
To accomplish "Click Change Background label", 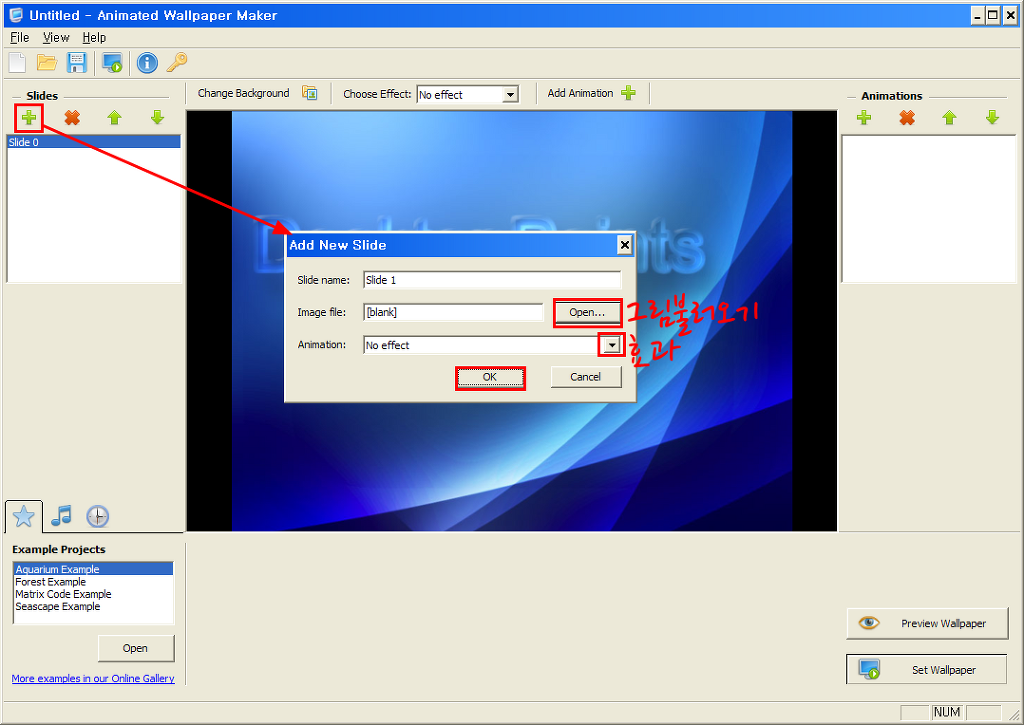I will pos(243,93).
